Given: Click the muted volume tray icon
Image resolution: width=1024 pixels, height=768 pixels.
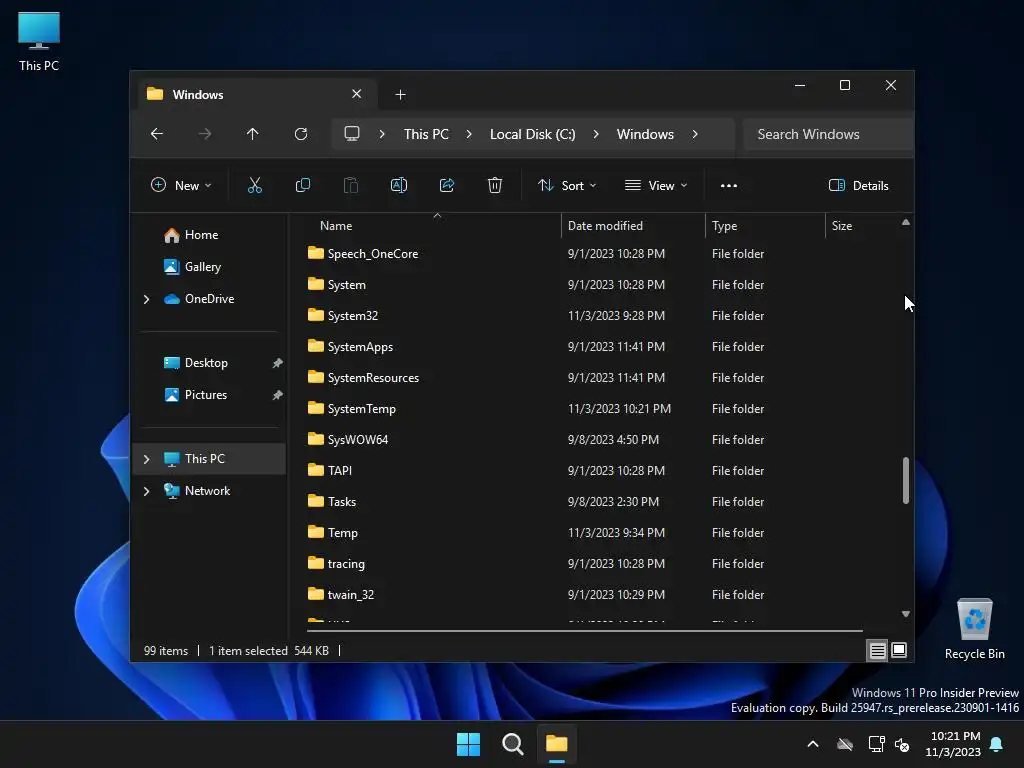Looking at the screenshot, I should coord(902,744).
